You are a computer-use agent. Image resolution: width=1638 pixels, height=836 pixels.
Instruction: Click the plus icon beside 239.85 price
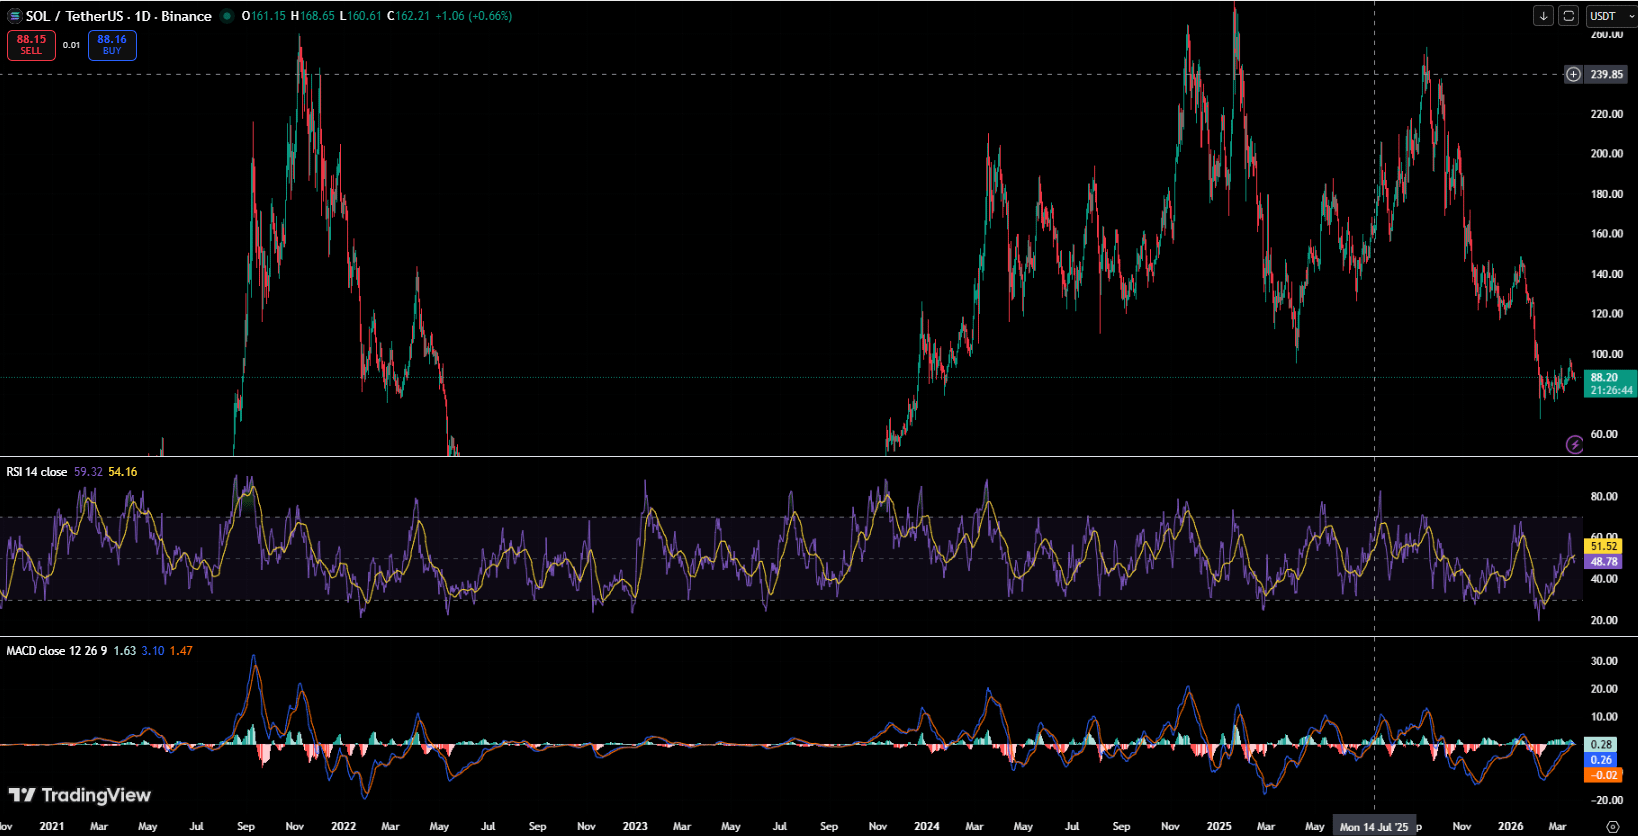[1573, 74]
